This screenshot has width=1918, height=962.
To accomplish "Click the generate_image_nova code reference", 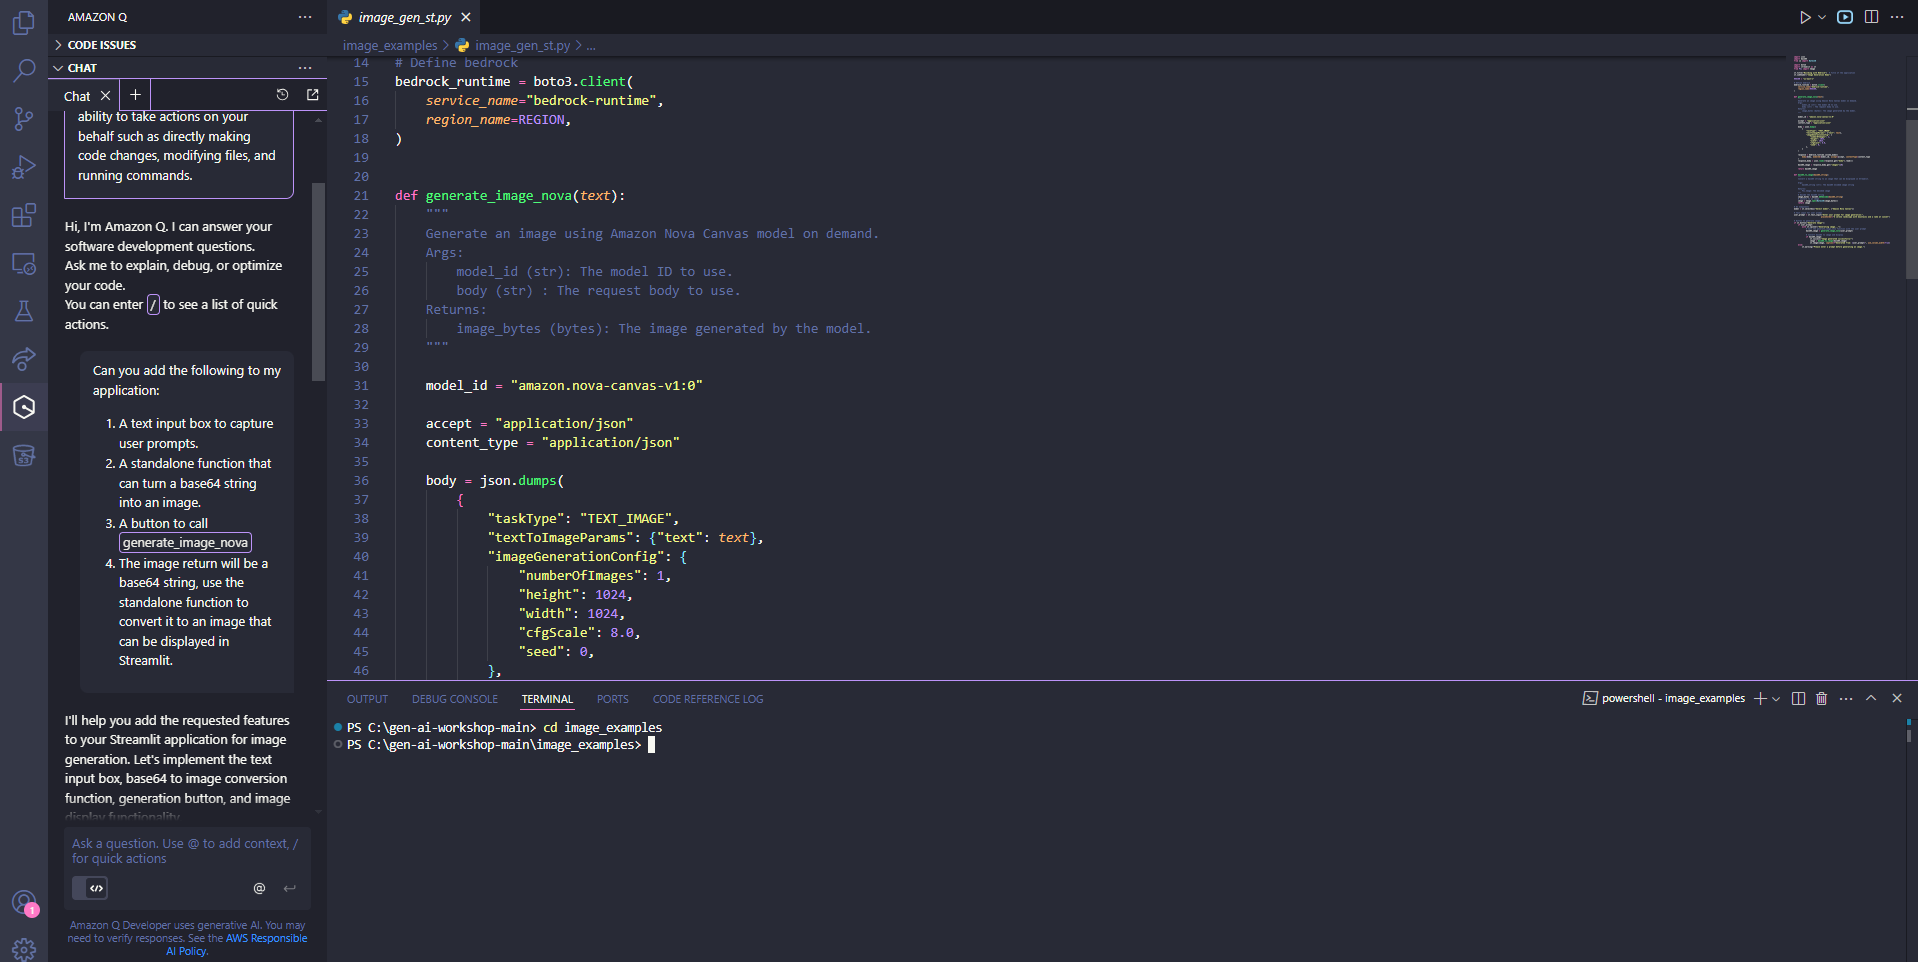I will (186, 543).
